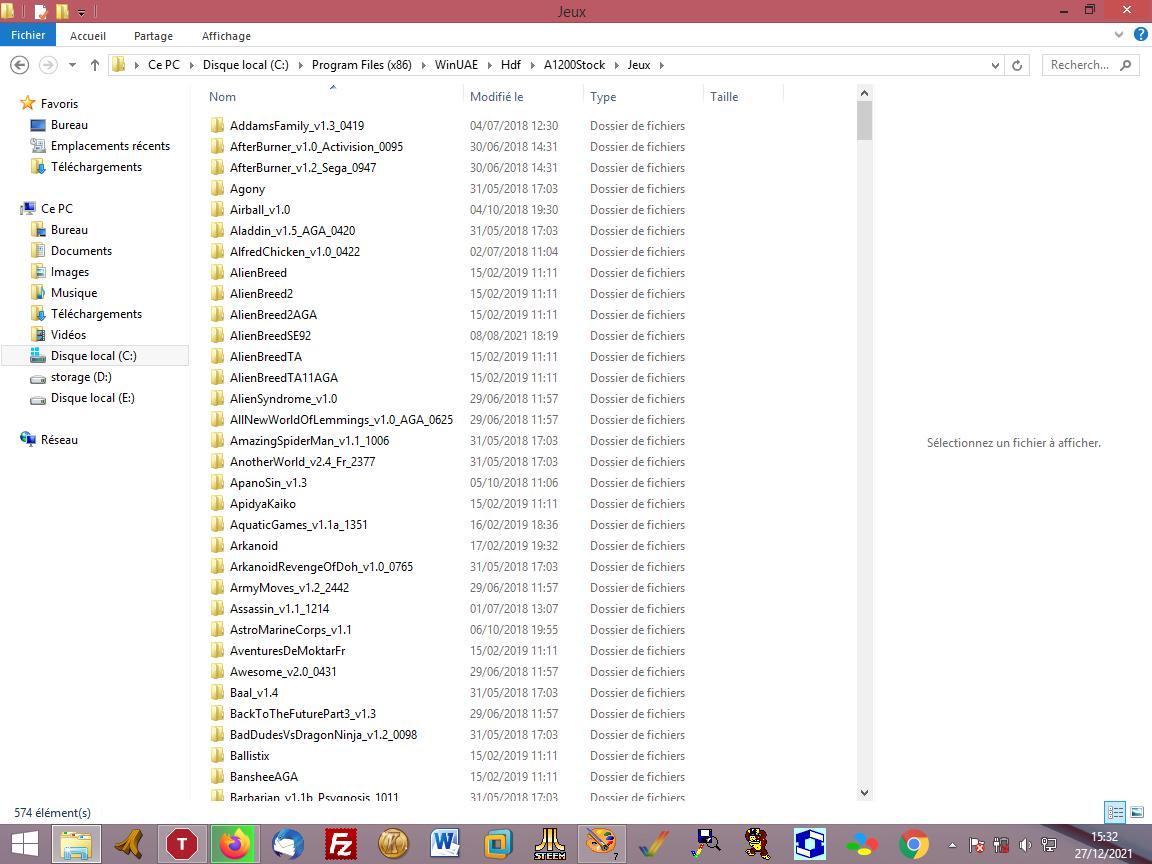Click the New folder icon in quick access toolbar
Image resolution: width=1152 pixels, height=864 pixels.
[x=62, y=11]
